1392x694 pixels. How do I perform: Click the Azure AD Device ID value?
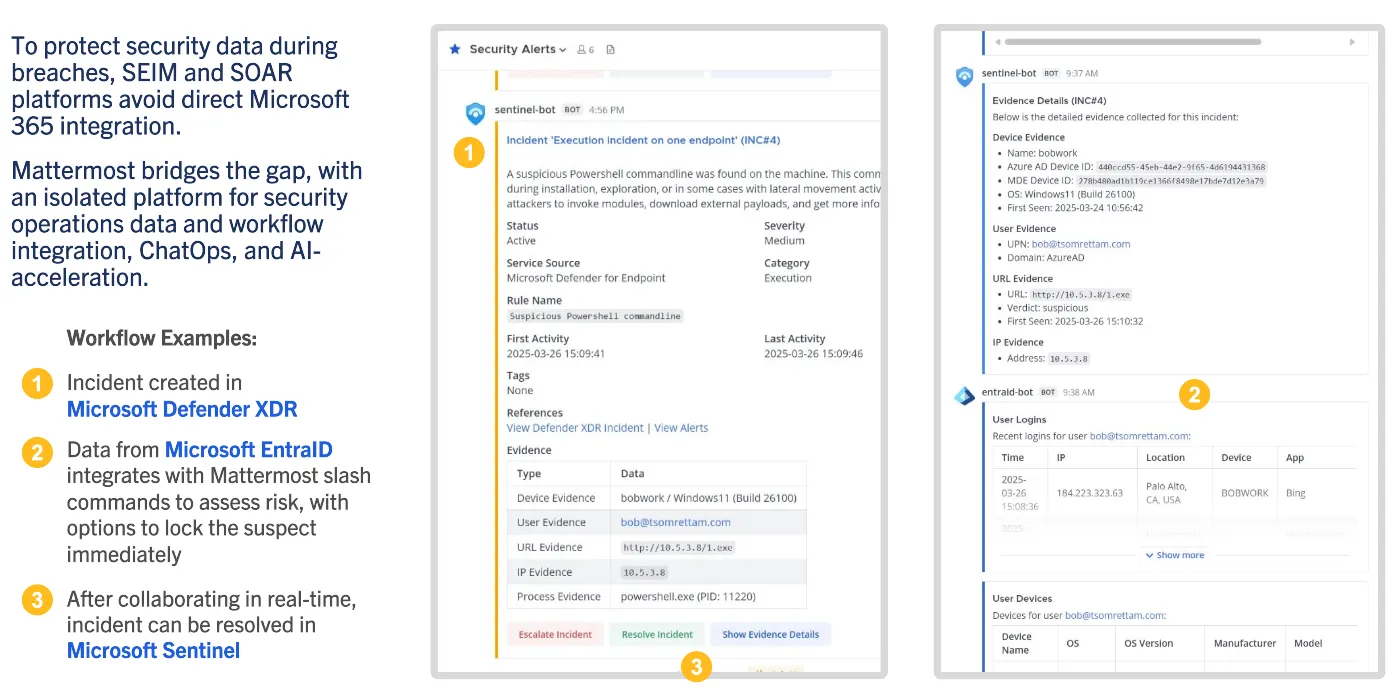(1181, 167)
